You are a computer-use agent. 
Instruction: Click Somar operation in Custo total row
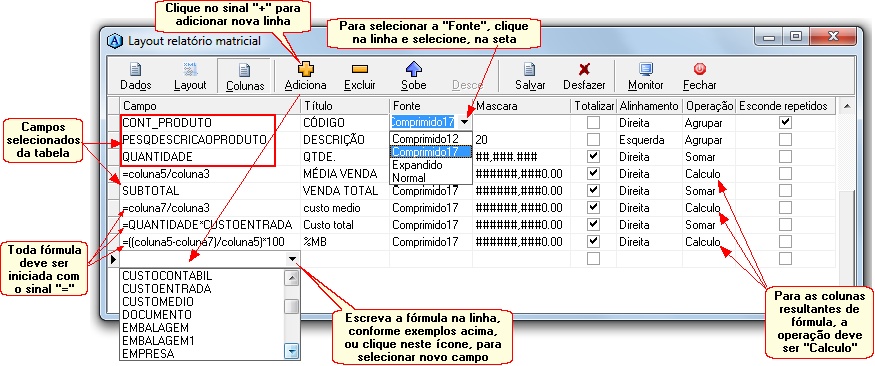pyautogui.click(x=709, y=225)
